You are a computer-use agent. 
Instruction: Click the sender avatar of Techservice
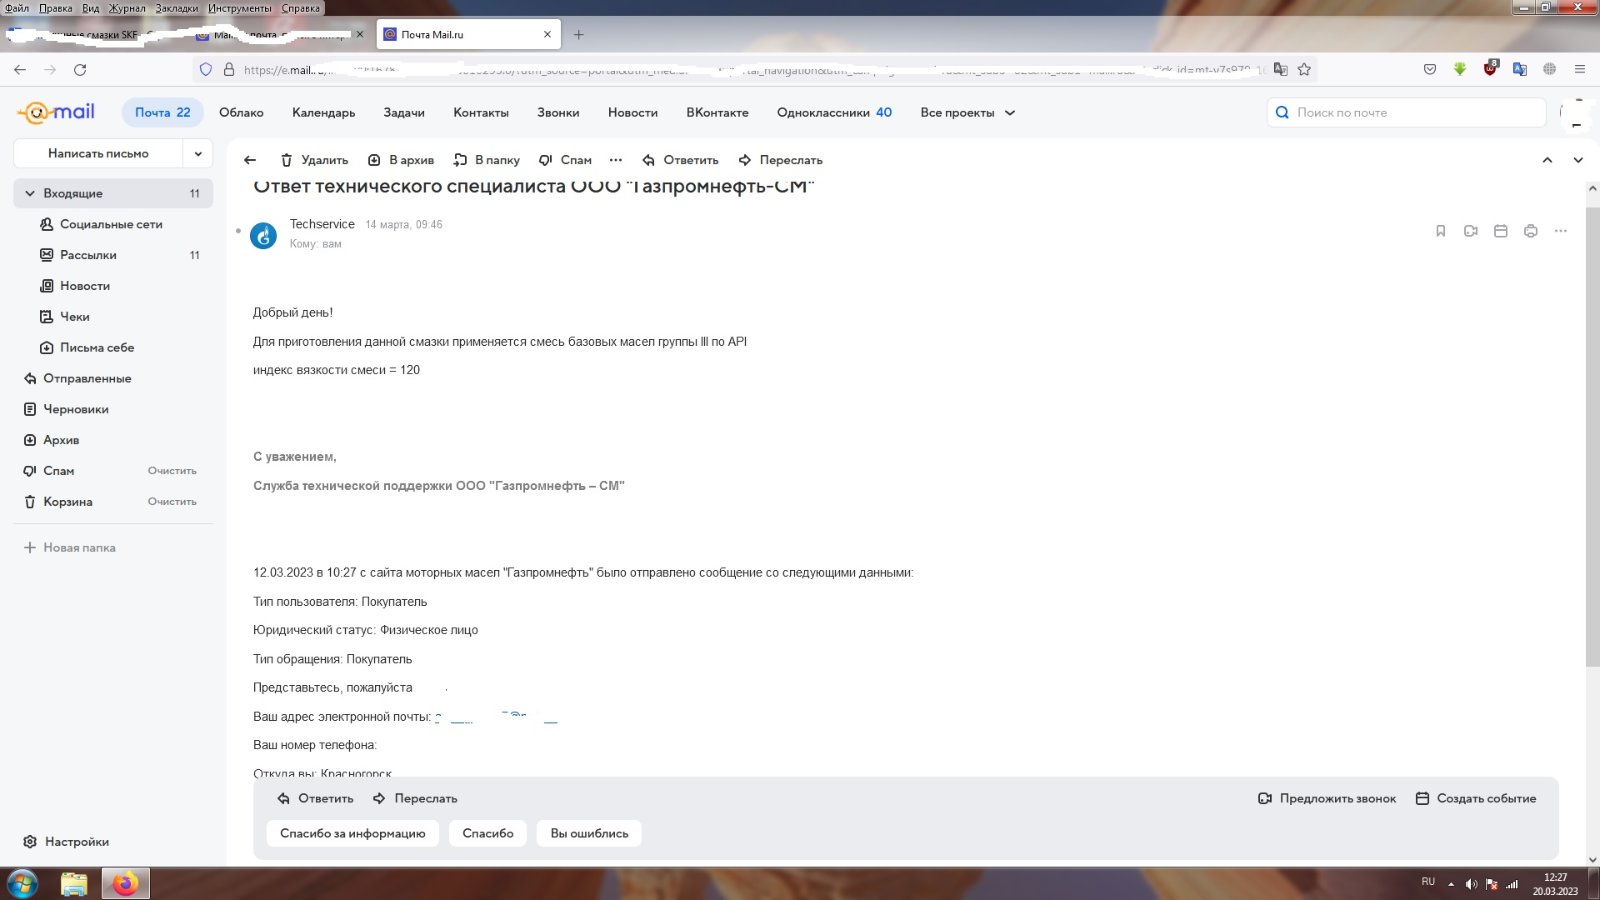pyautogui.click(x=263, y=236)
